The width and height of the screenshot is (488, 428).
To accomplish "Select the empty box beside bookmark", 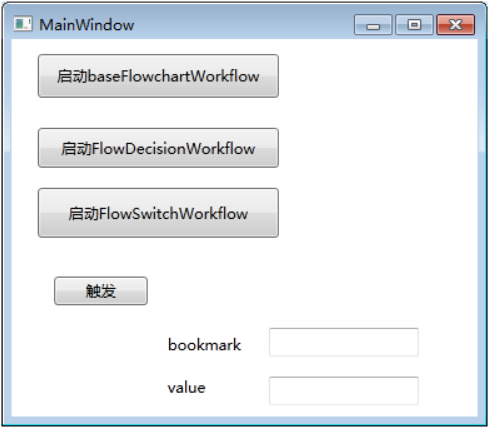I will pyautogui.click(x=344, y=342).
